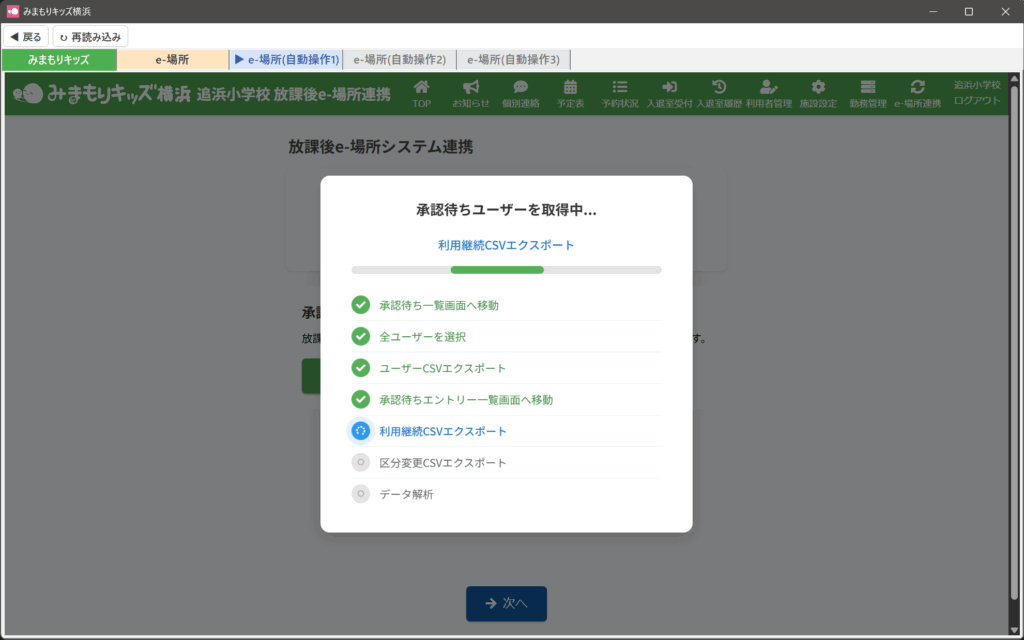Open 利用者管理 user edit icon
Viewport: 1024px width, 640px height.
(768, 88)
